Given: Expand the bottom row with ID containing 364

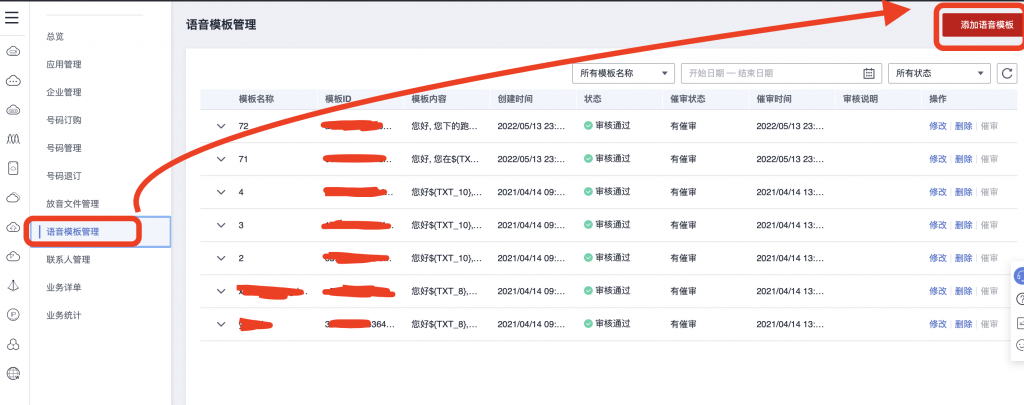Looking at the screenshot, I should 221,324.
